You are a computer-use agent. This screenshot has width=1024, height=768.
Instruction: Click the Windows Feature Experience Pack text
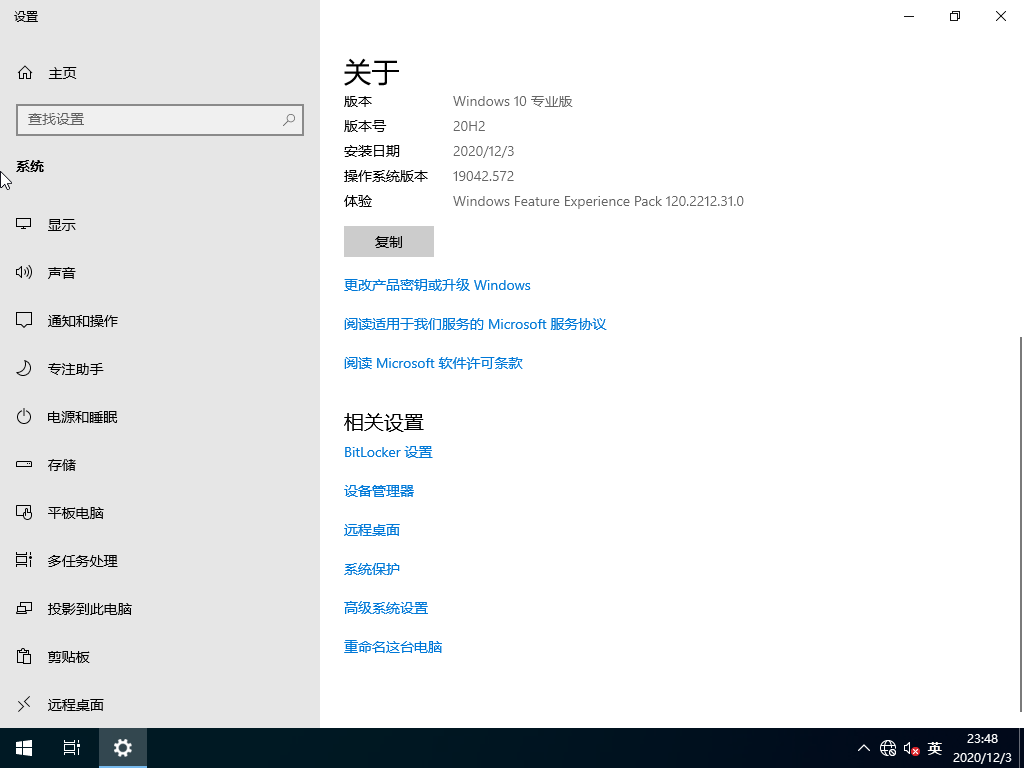tap(598, 201)
